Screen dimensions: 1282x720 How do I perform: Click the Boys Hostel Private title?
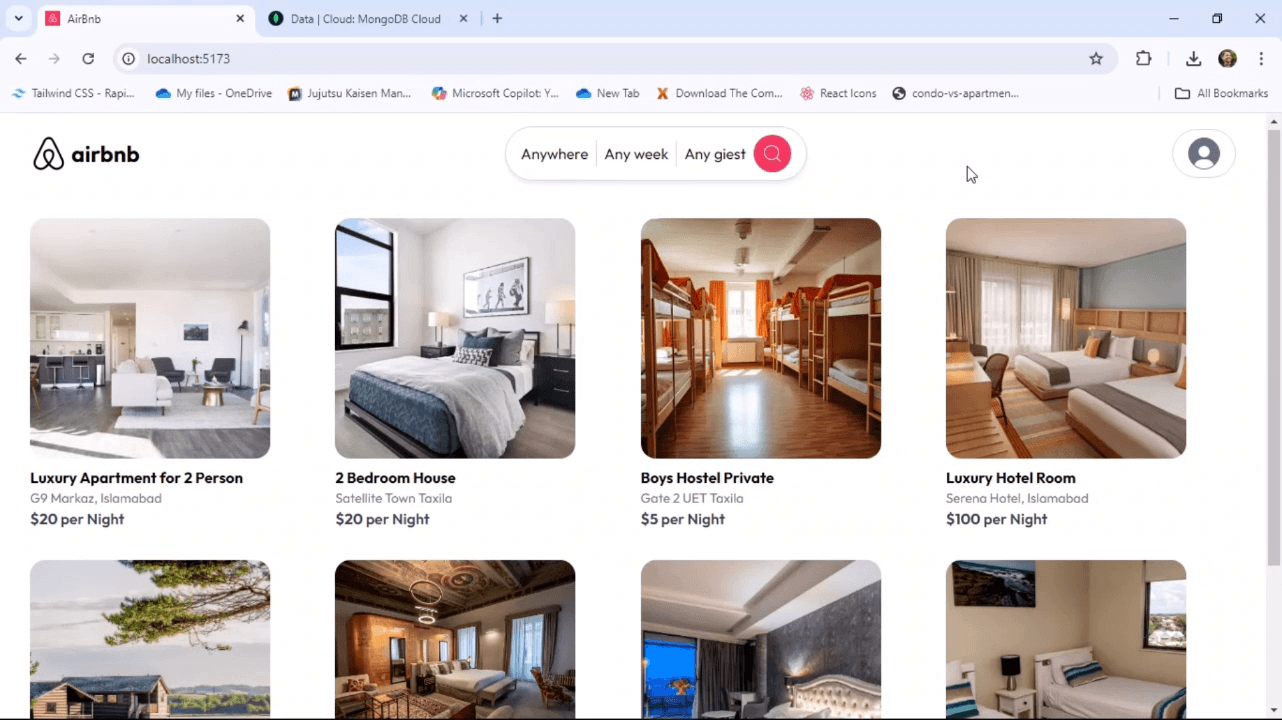tap(707, 478)
